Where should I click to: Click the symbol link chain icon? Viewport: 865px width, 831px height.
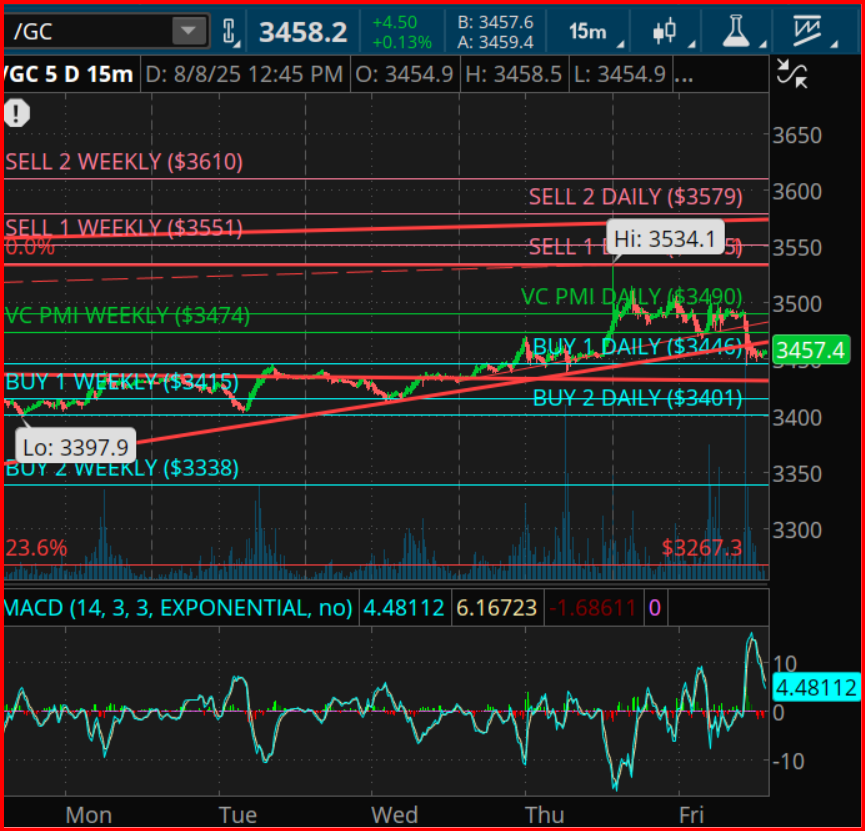click(229, 32)
